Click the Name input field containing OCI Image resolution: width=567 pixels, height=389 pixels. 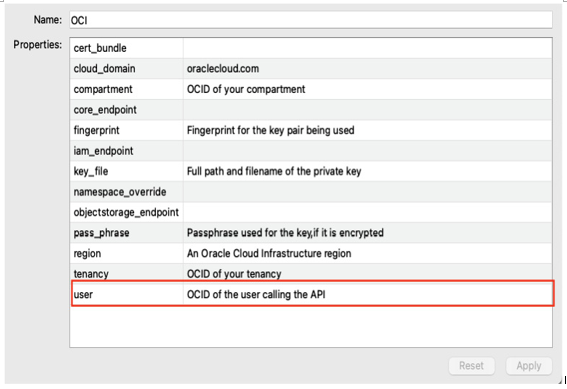(x=311, y=20)
